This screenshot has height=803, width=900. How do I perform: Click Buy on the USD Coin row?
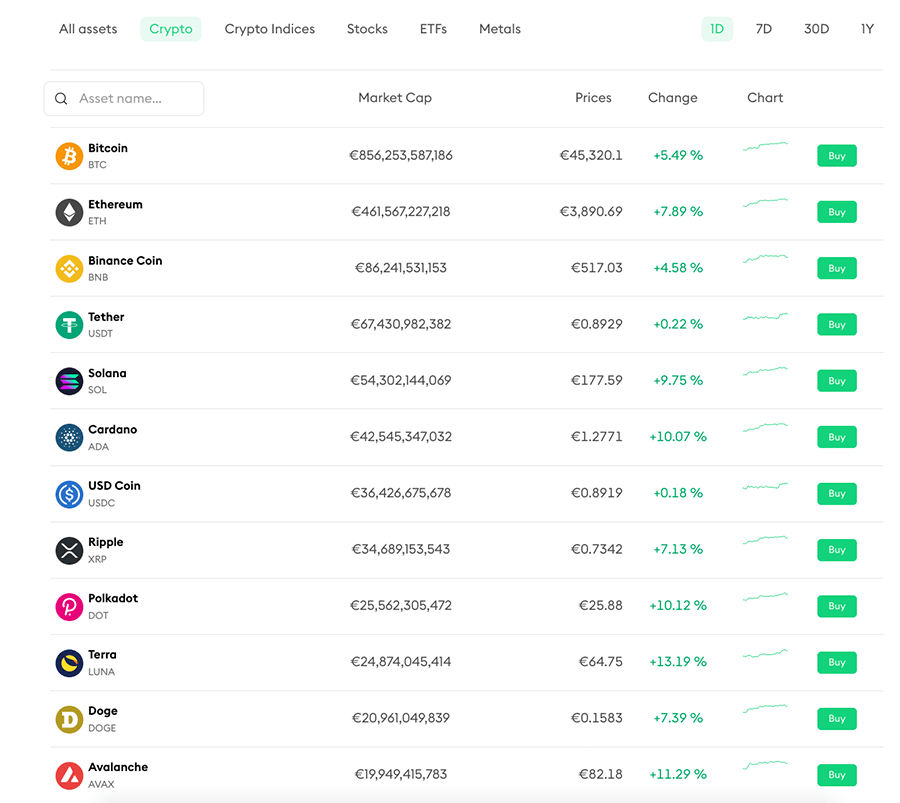point(837,494)
